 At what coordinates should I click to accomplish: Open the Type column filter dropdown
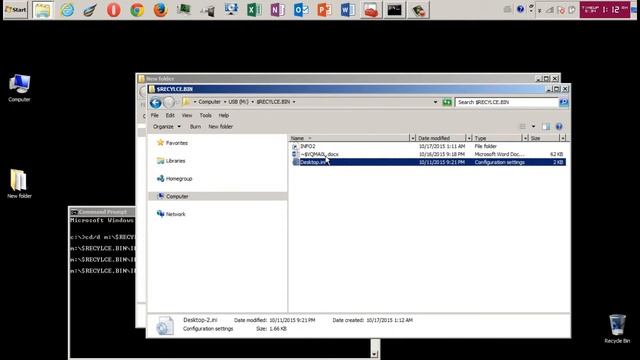pyautogui.click(x=525, y=138)
